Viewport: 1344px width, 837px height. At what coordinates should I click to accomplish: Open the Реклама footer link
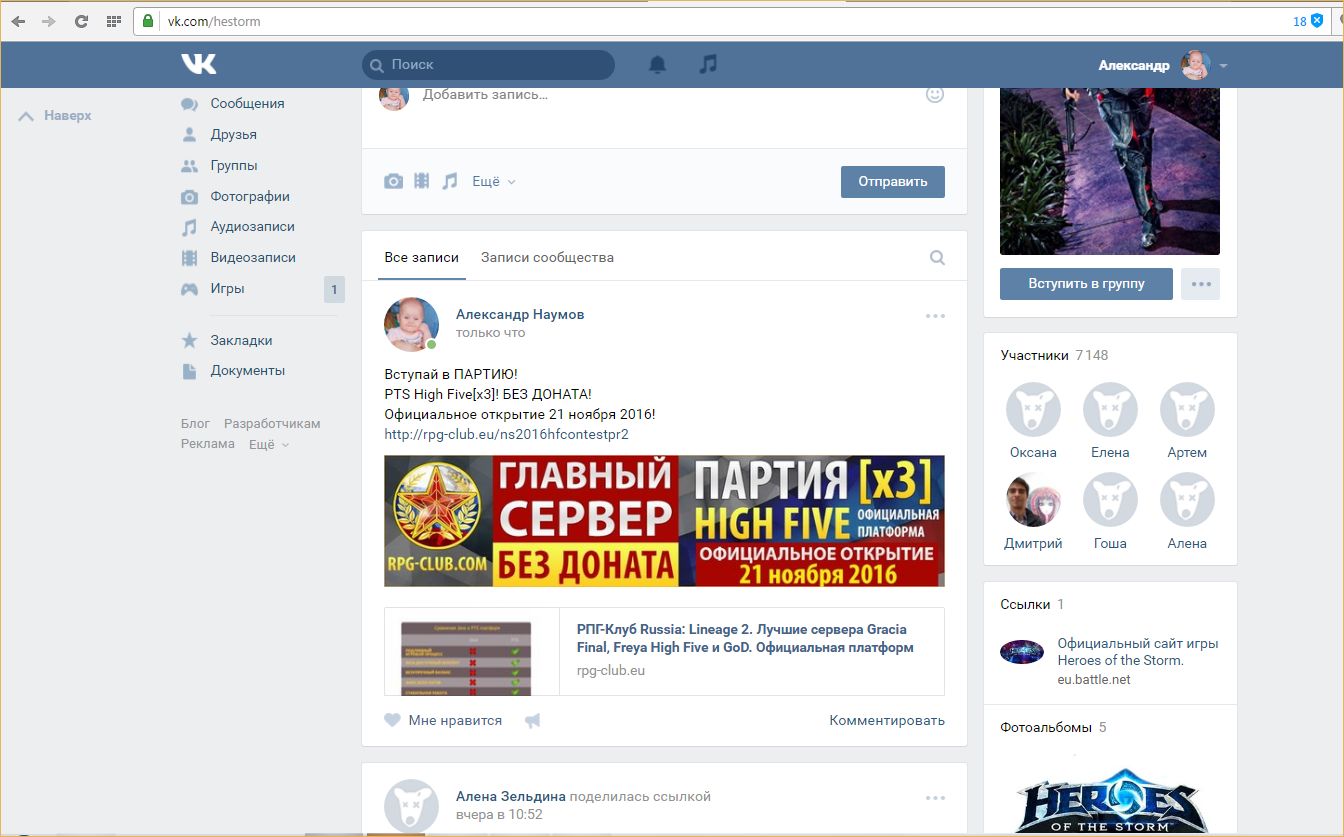coord(208,444)
